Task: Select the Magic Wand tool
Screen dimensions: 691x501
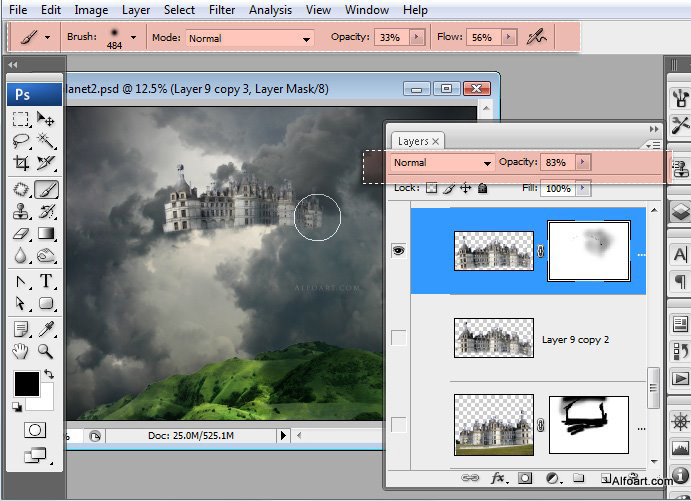Action: click(x=46, y=141)
